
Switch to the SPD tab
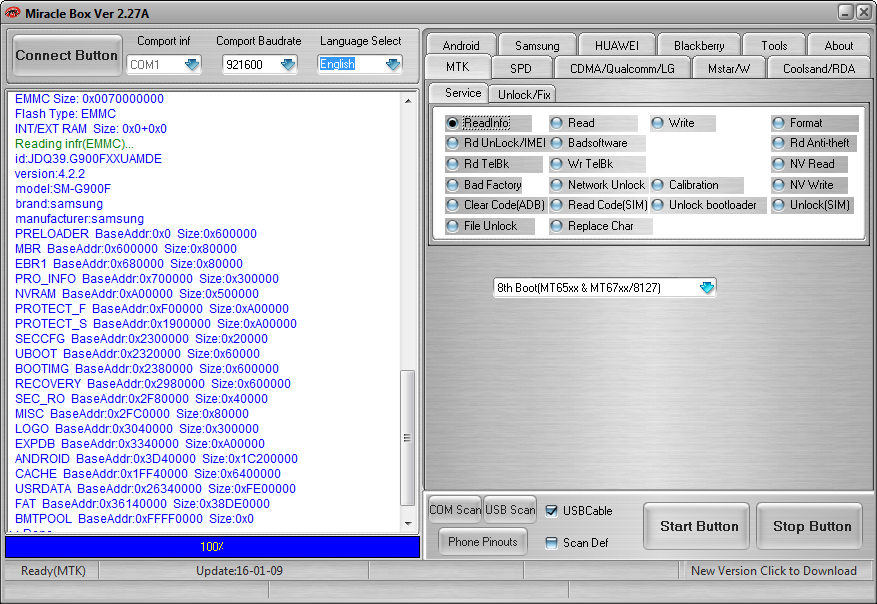521,68
